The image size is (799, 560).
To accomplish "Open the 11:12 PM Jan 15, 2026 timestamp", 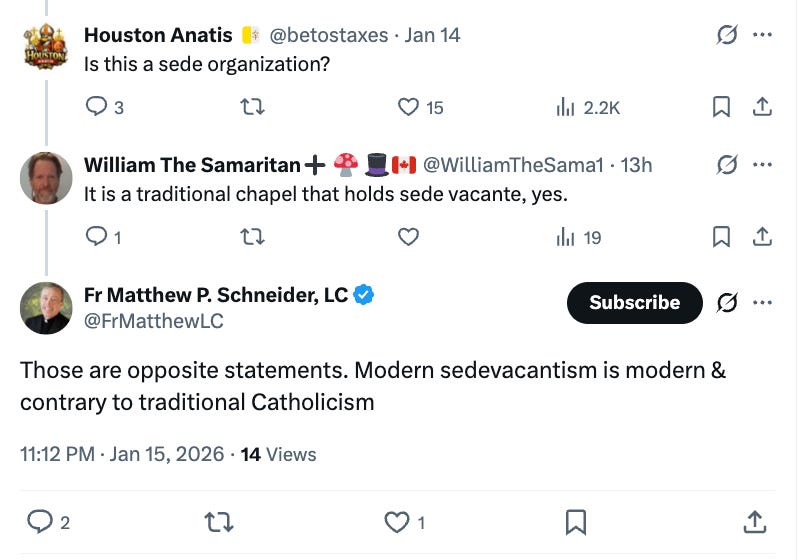I will 123,454.
